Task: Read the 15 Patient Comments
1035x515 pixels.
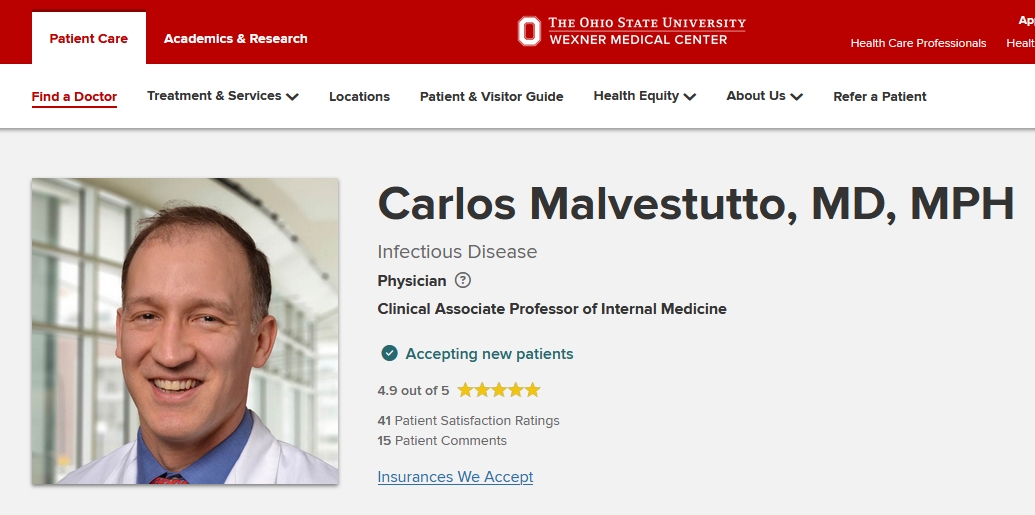Action: (442, 441)
